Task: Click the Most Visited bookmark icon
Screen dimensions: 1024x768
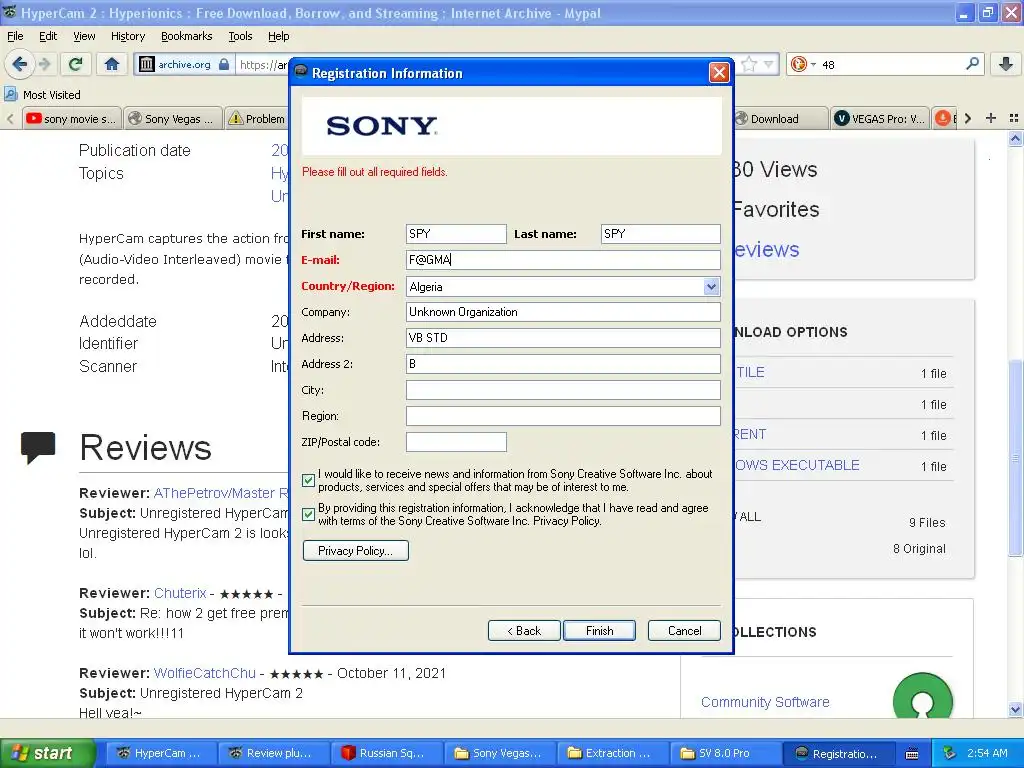Action: tap(10, 95)
